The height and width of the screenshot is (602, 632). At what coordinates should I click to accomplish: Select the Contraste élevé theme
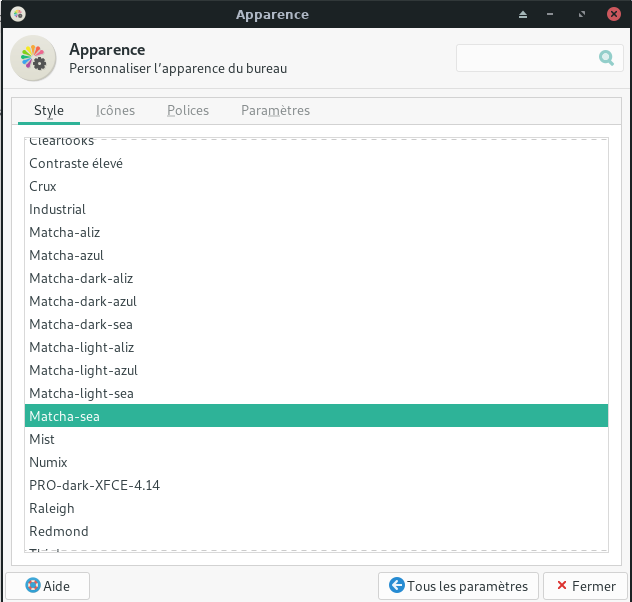(76, 163)
